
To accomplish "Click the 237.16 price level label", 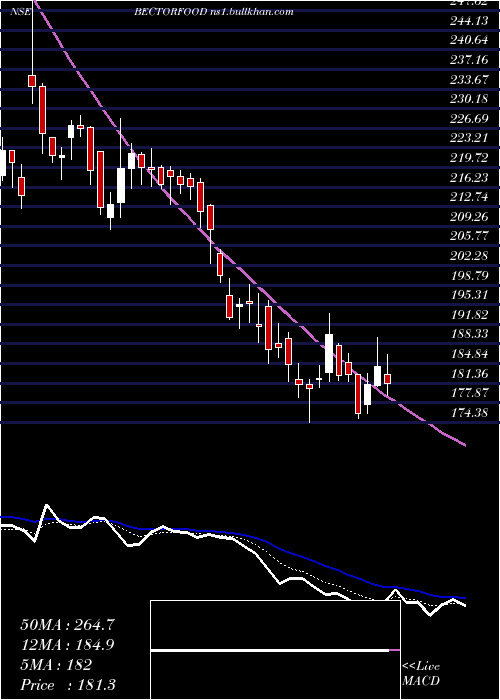I will tap(470, 60).
